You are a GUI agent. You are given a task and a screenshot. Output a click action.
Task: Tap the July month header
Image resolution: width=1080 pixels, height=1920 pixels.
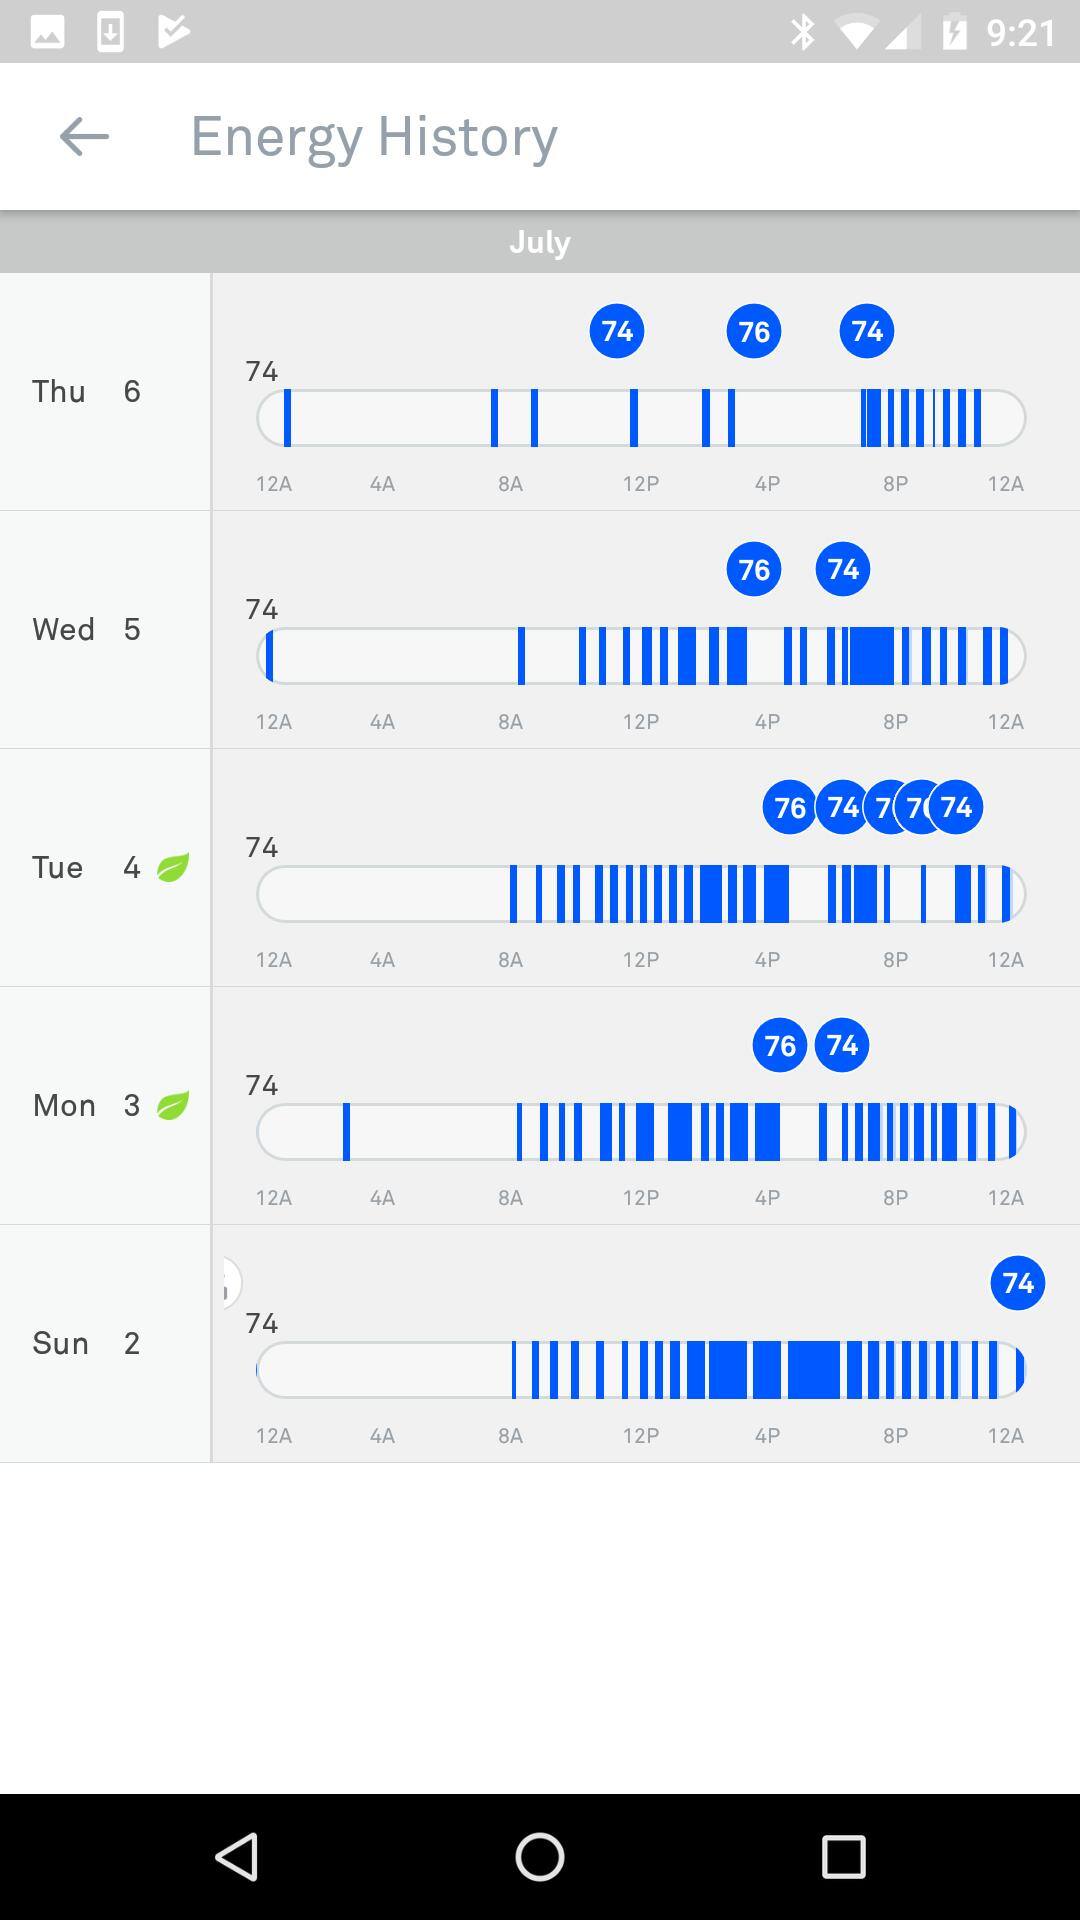(x=540, y=242)
